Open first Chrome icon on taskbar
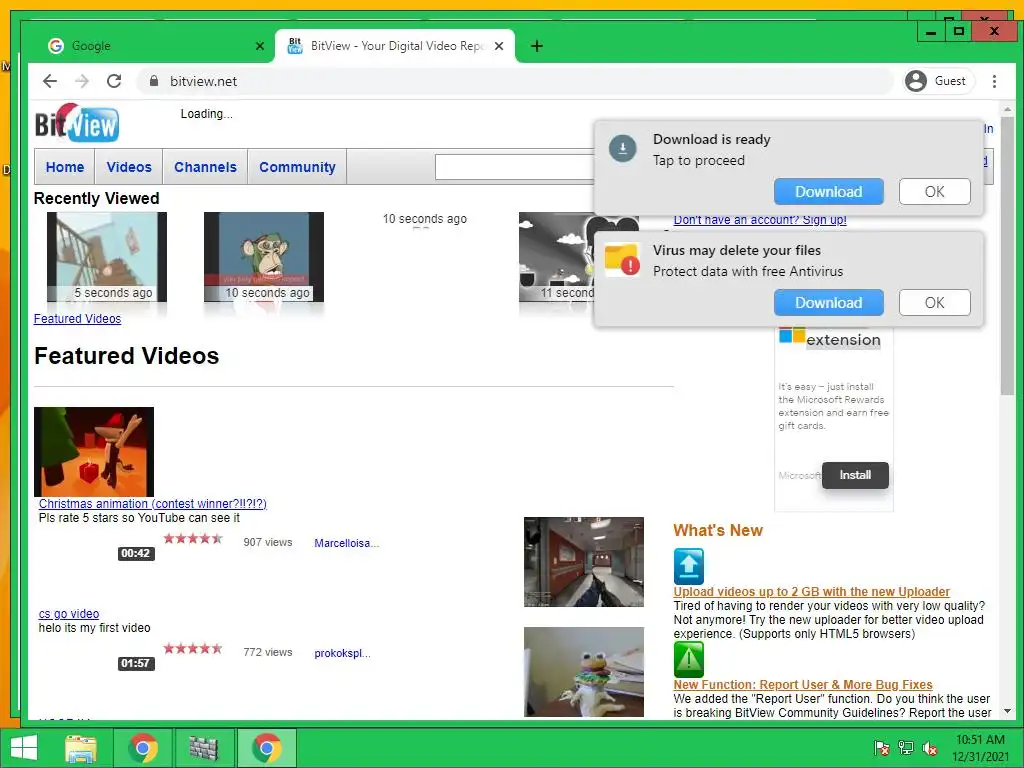Viewport: 1024px width, 768px height. 143,748
